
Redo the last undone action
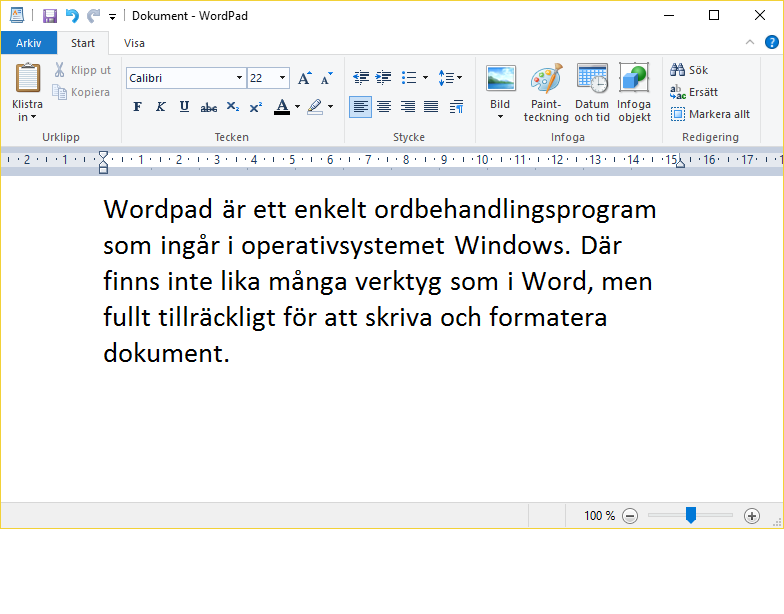[x=94, y=16]
